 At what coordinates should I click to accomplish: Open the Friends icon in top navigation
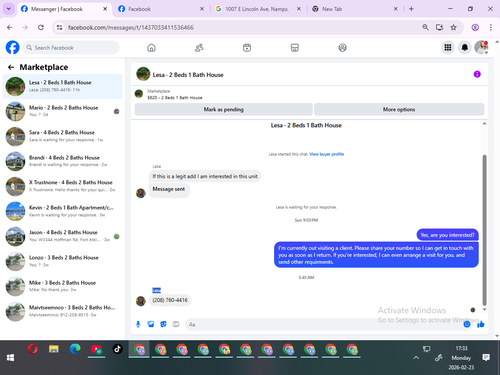(199, 48)
